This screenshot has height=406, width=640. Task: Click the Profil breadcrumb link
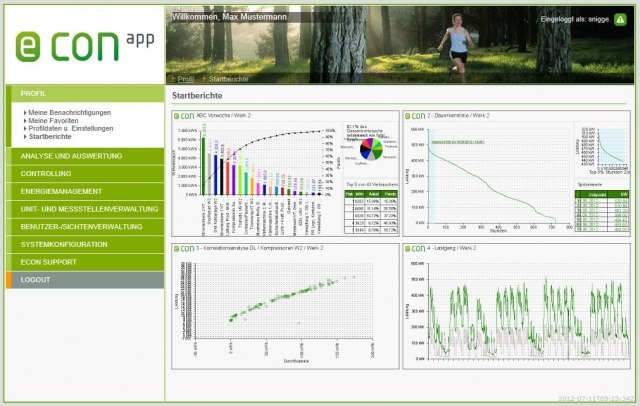pos(187,78)
